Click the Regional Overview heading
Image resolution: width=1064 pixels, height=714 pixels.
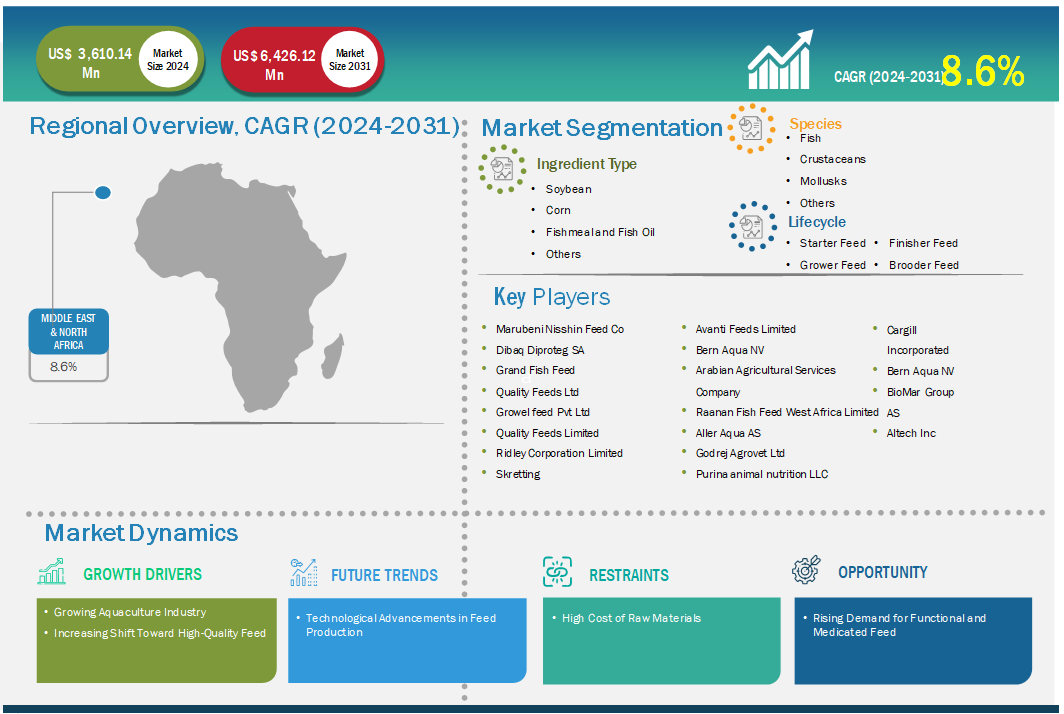(x=245, y=126)
